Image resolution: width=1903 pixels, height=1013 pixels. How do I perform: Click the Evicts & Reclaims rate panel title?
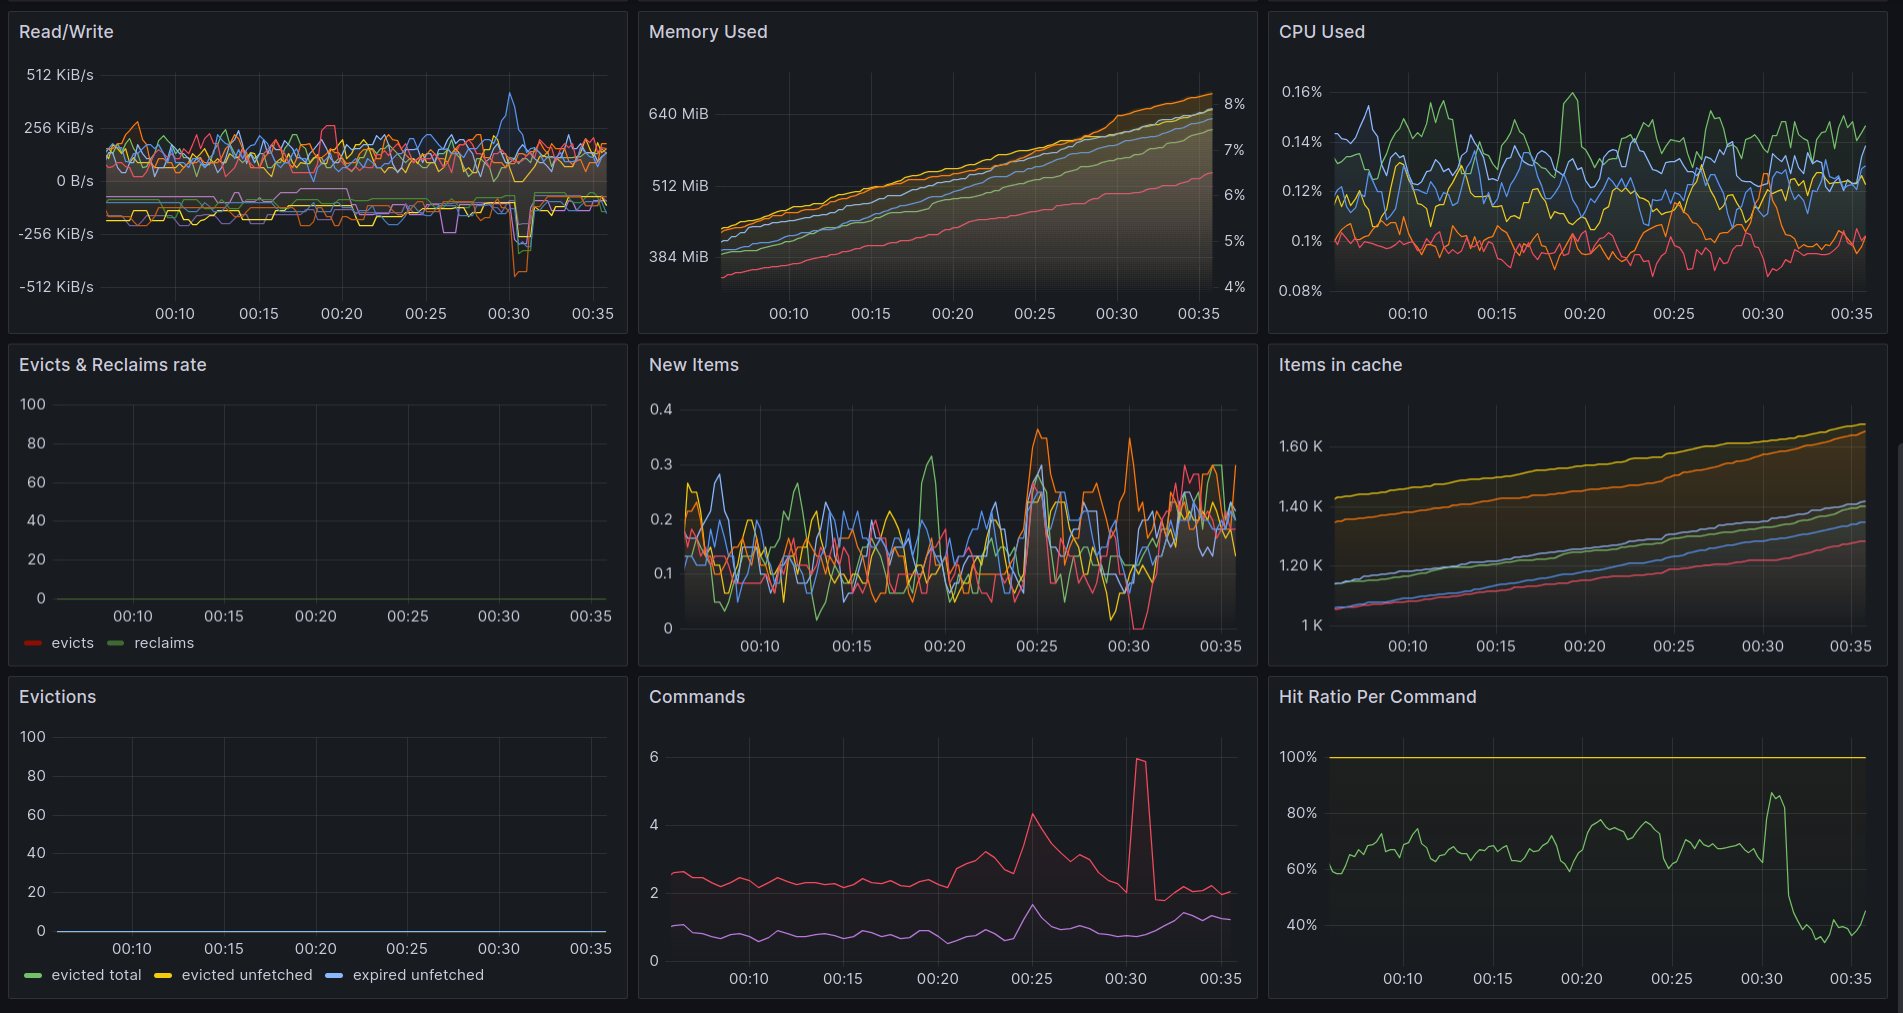113,365
